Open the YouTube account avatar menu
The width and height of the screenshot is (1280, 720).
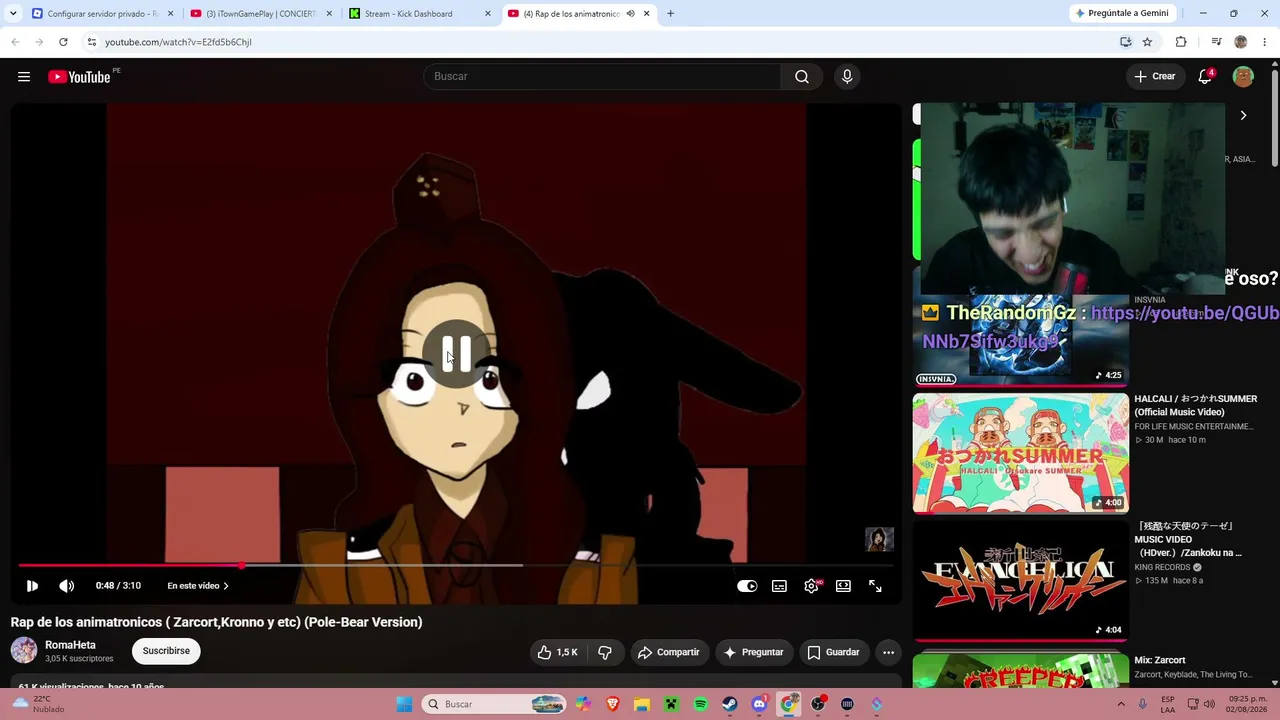[x=1243, y=77]
